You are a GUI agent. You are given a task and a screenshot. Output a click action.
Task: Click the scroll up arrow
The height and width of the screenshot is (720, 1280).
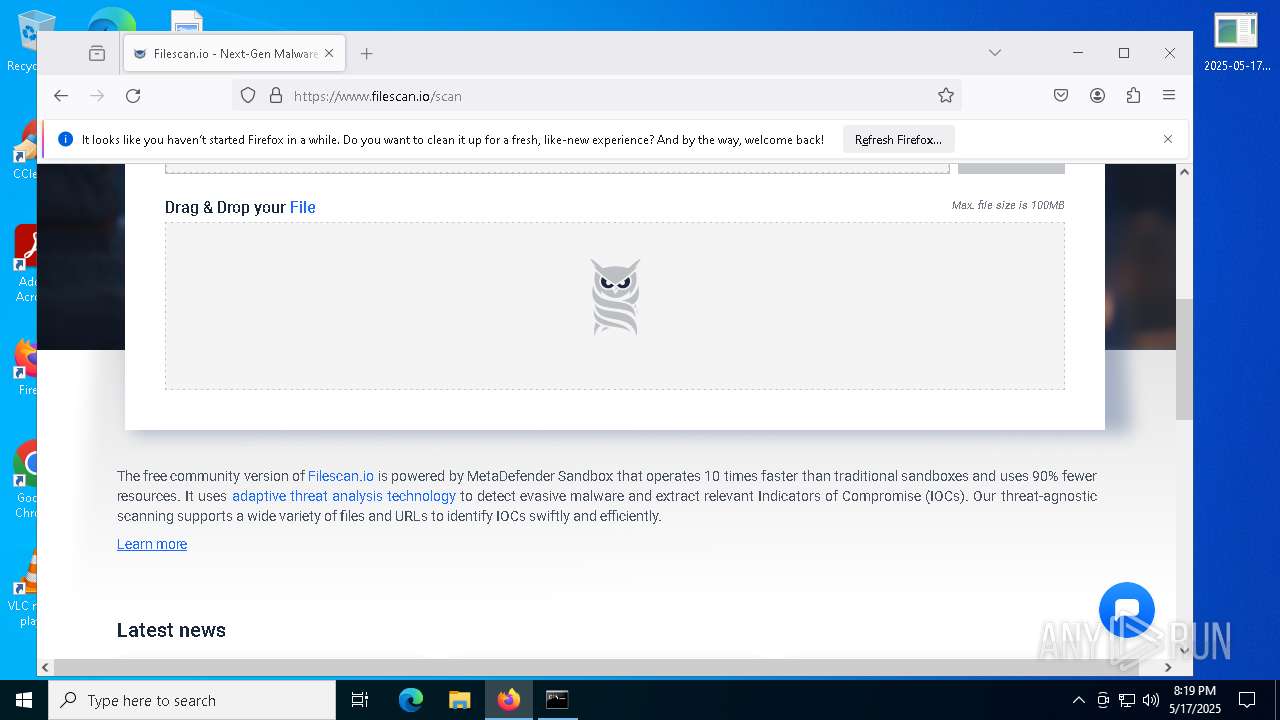pos(1184,172)
